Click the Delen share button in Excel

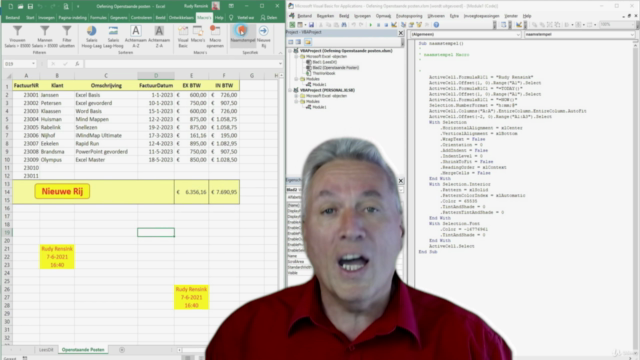click(269, 18)
